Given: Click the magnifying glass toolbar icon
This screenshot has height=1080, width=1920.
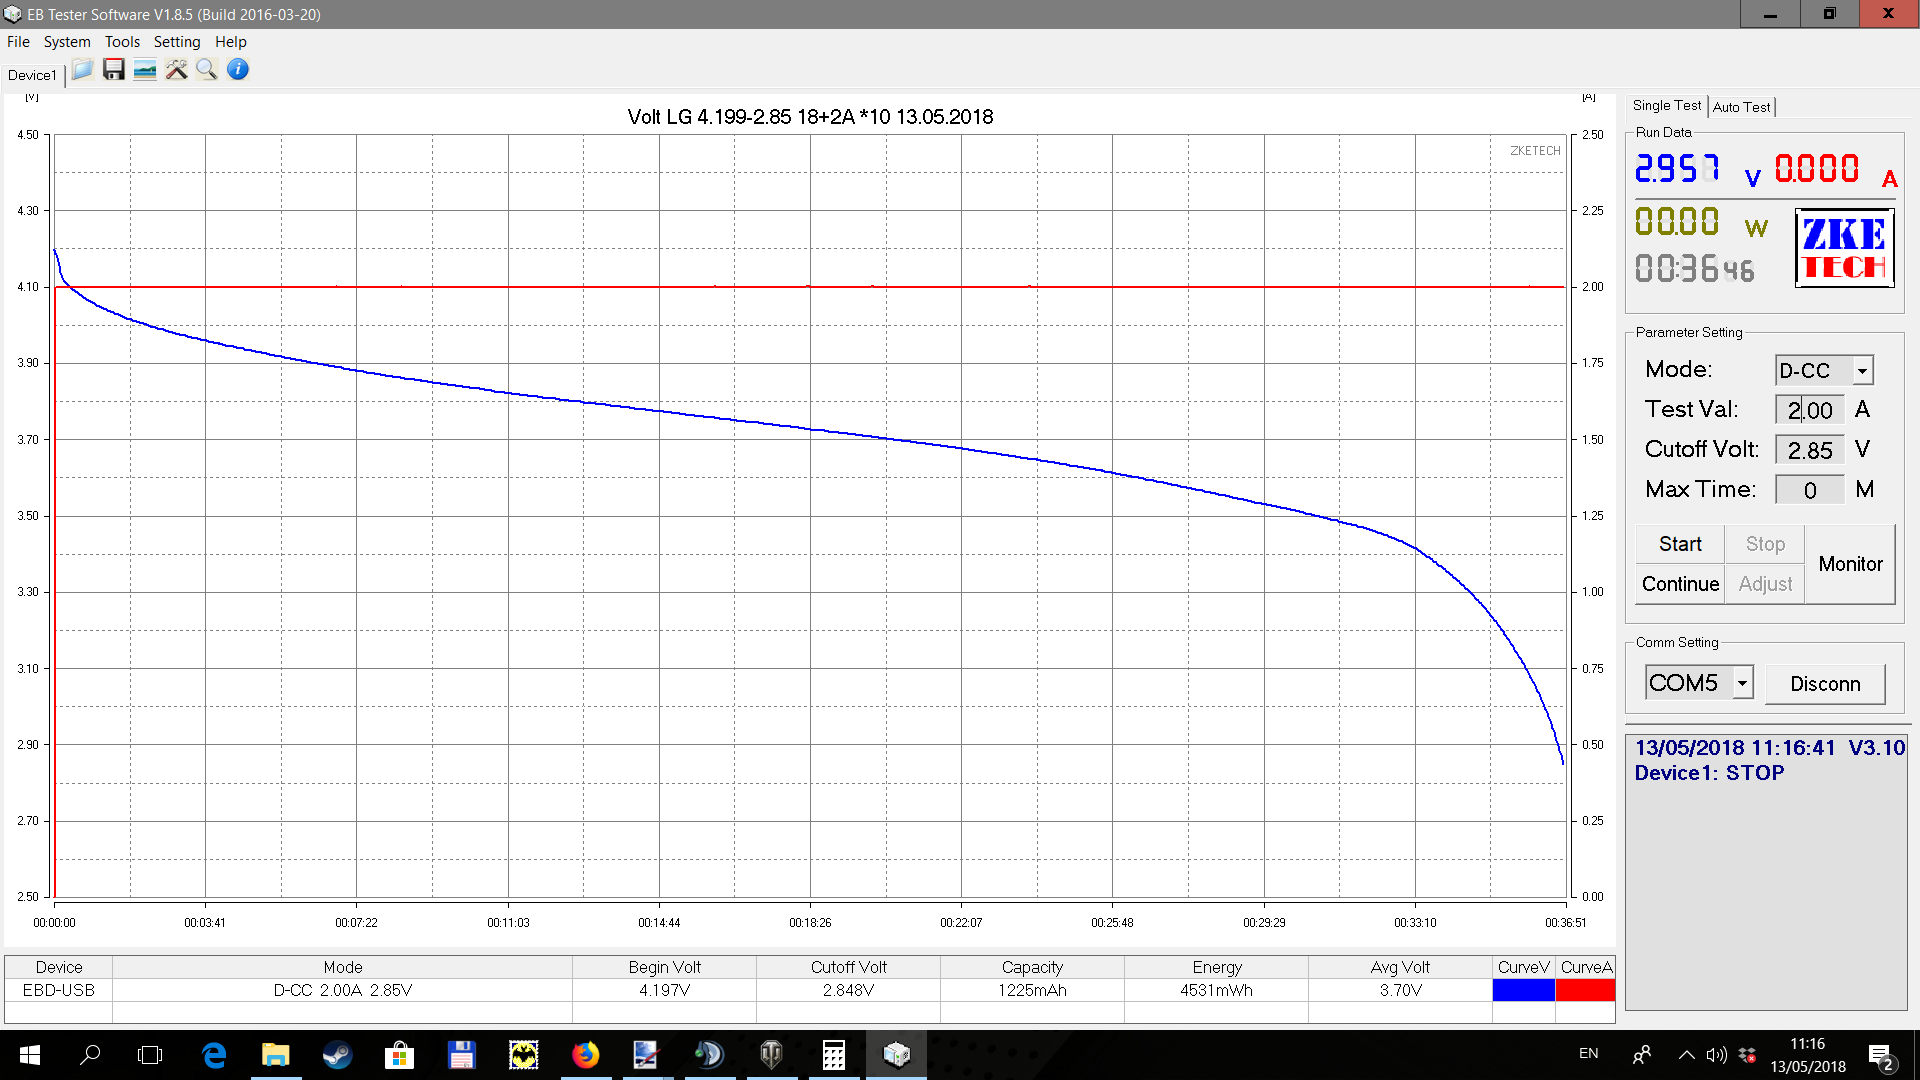Looking at the screenshot, I should 207,70.
